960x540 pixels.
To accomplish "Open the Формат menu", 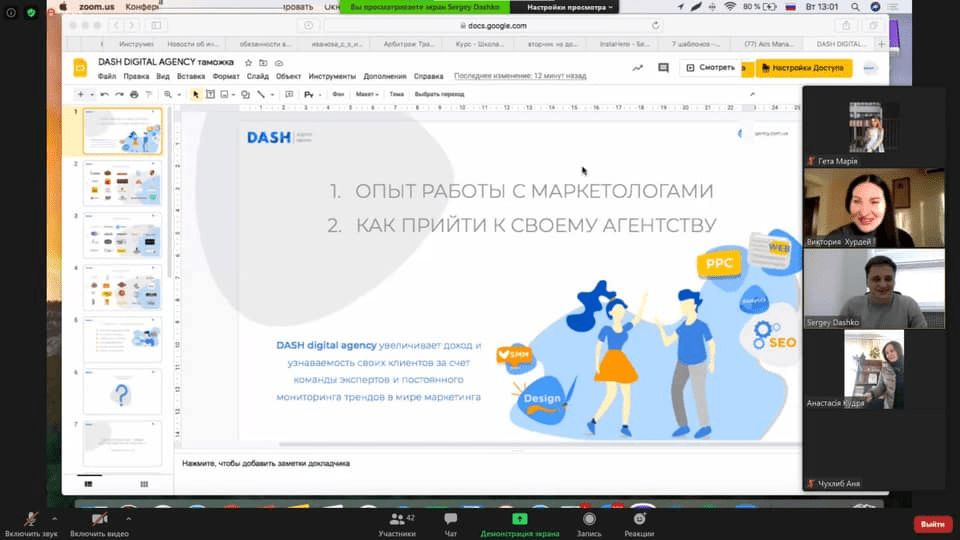I will pyautogui.click(x=226, y=77).
